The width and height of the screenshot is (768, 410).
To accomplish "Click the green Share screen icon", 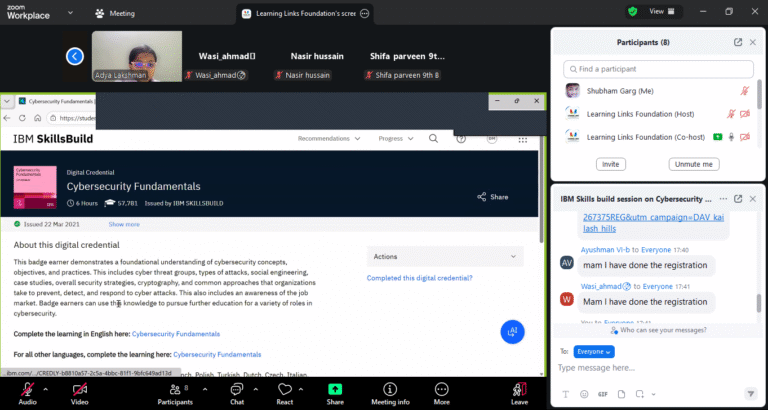I will (x=335, y=387).
